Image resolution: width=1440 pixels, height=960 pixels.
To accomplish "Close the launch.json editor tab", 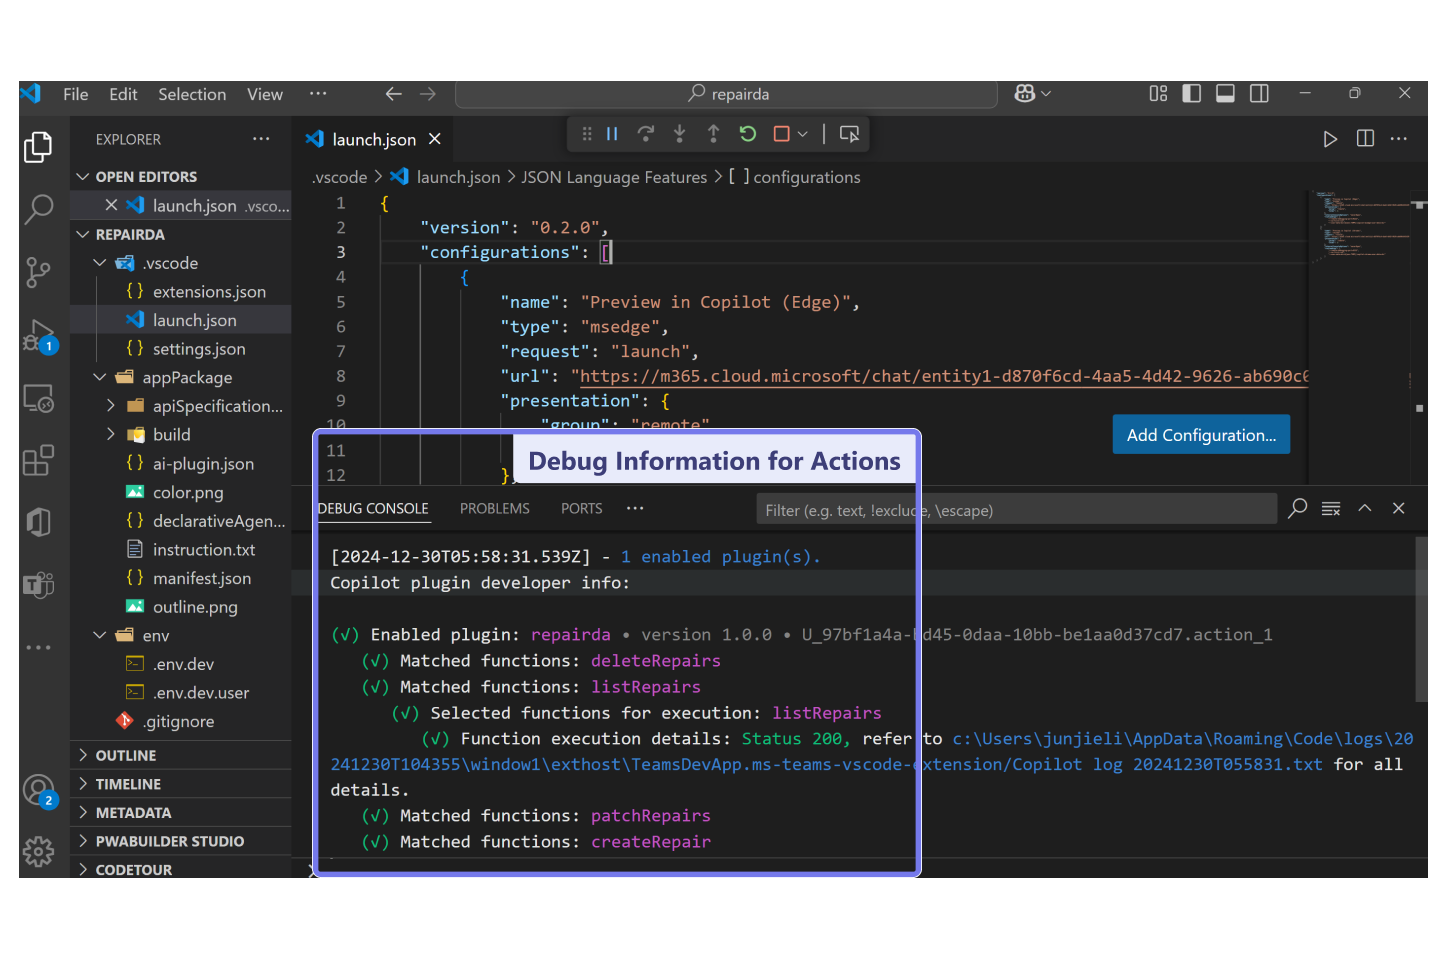I will (435, 139).
